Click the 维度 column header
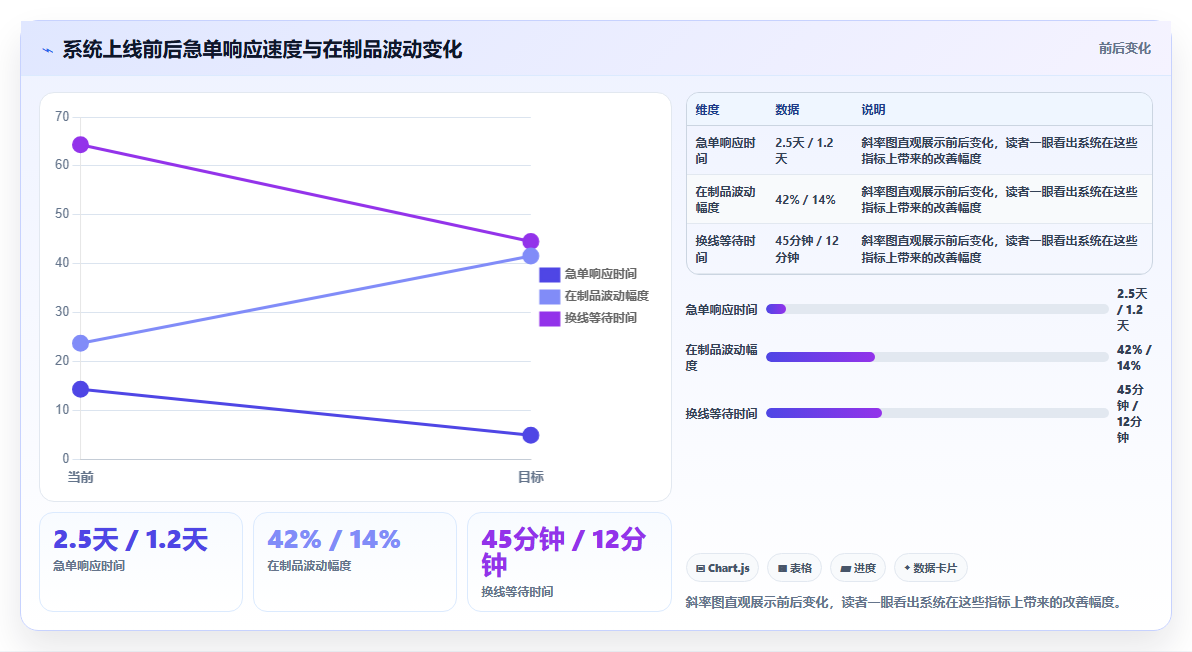This screenshot has width=1192, height=652. (707, 109)
